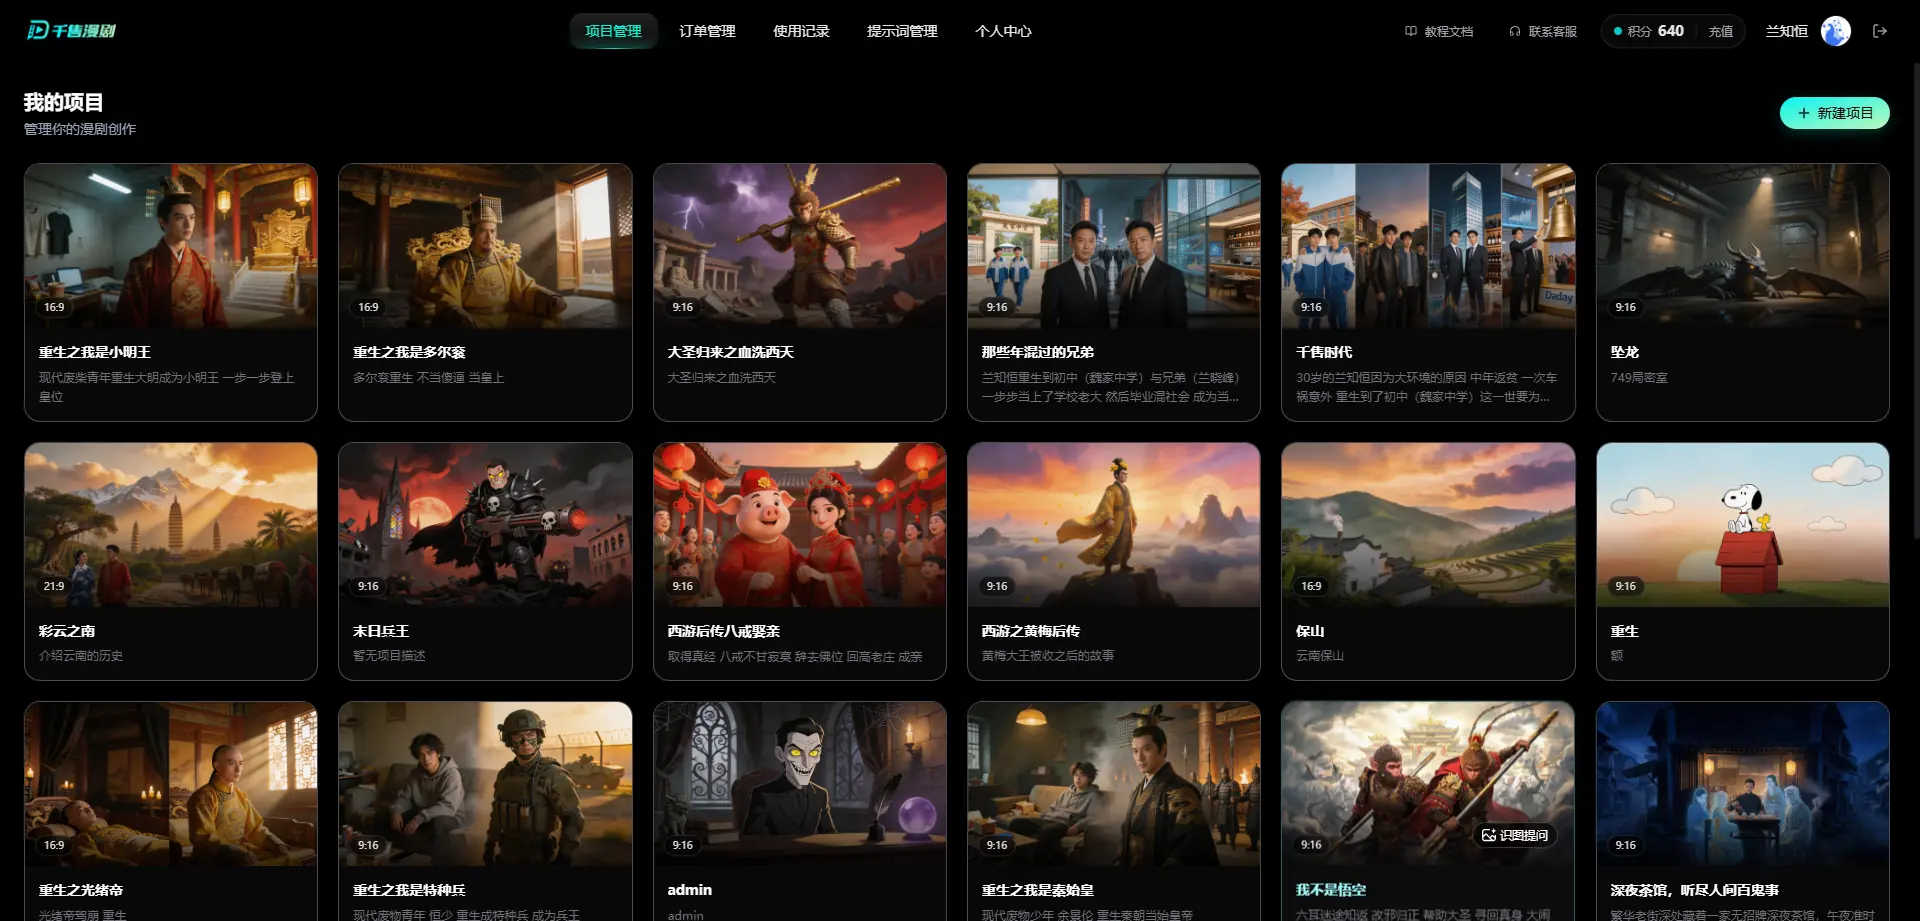Open the 西游后传八戒娶亲 project thumbnail
This screenshot has height=921, width=1920.
(800, 525)
